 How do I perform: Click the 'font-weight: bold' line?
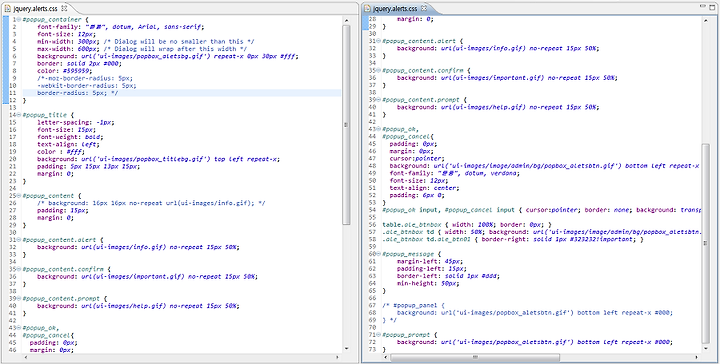[x=70, y=137]
